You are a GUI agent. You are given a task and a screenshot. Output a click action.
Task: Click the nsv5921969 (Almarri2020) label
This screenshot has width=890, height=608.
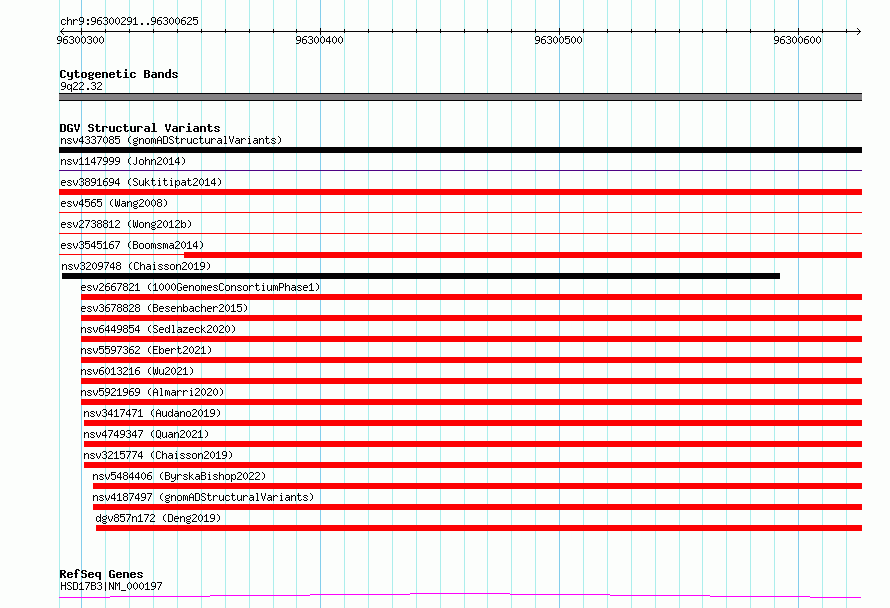tap(152, 392)
